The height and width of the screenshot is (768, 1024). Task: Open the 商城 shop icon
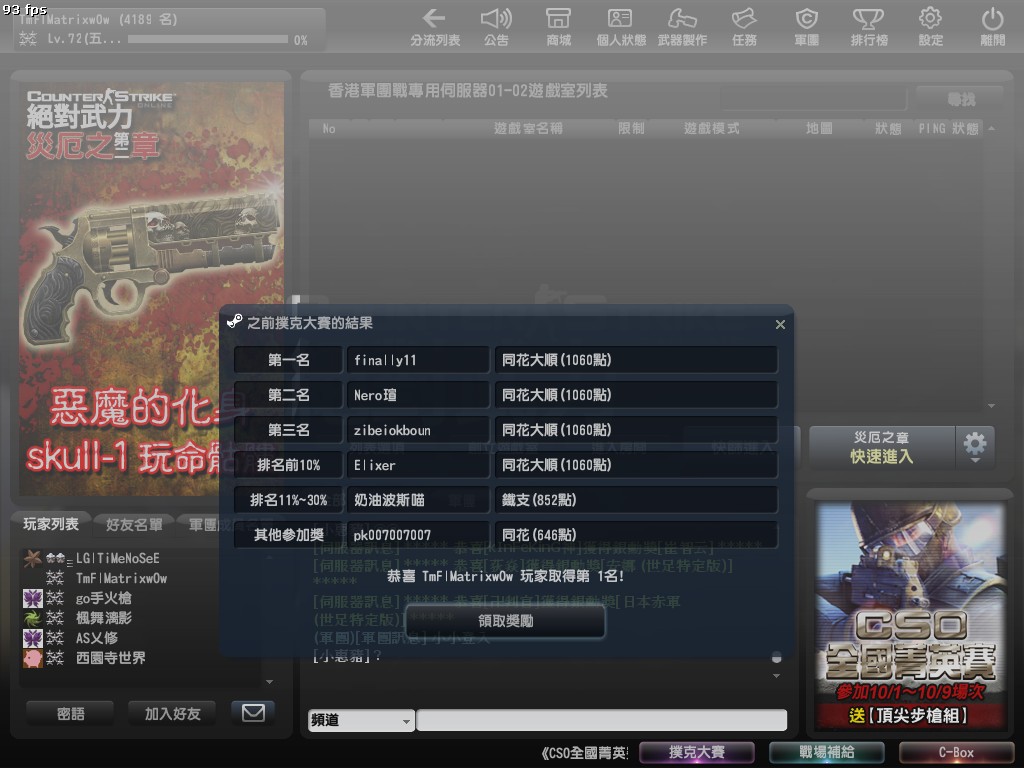click(559, 20)
